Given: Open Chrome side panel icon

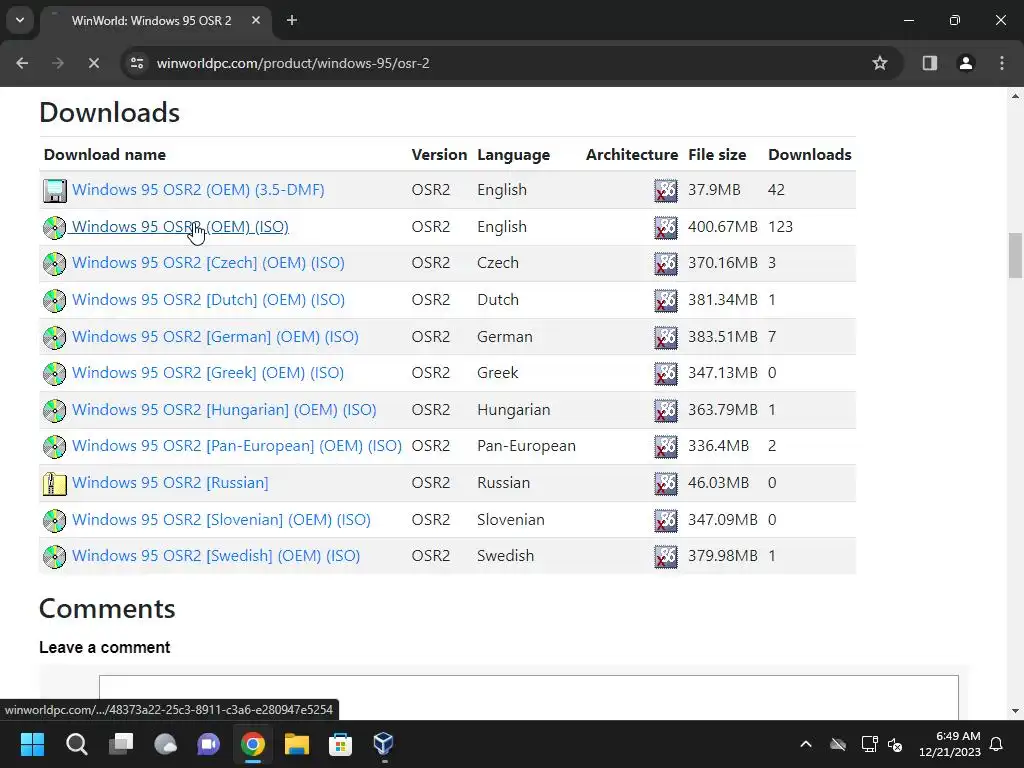Looking at the screenshot, I should 929,63.
